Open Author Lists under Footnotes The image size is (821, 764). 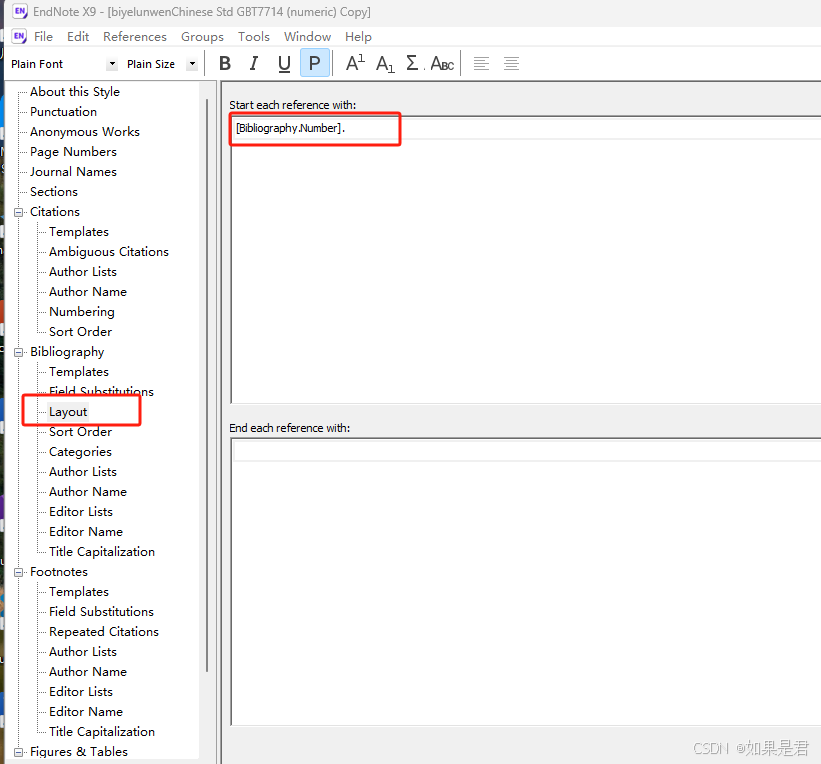click(83, 651)
